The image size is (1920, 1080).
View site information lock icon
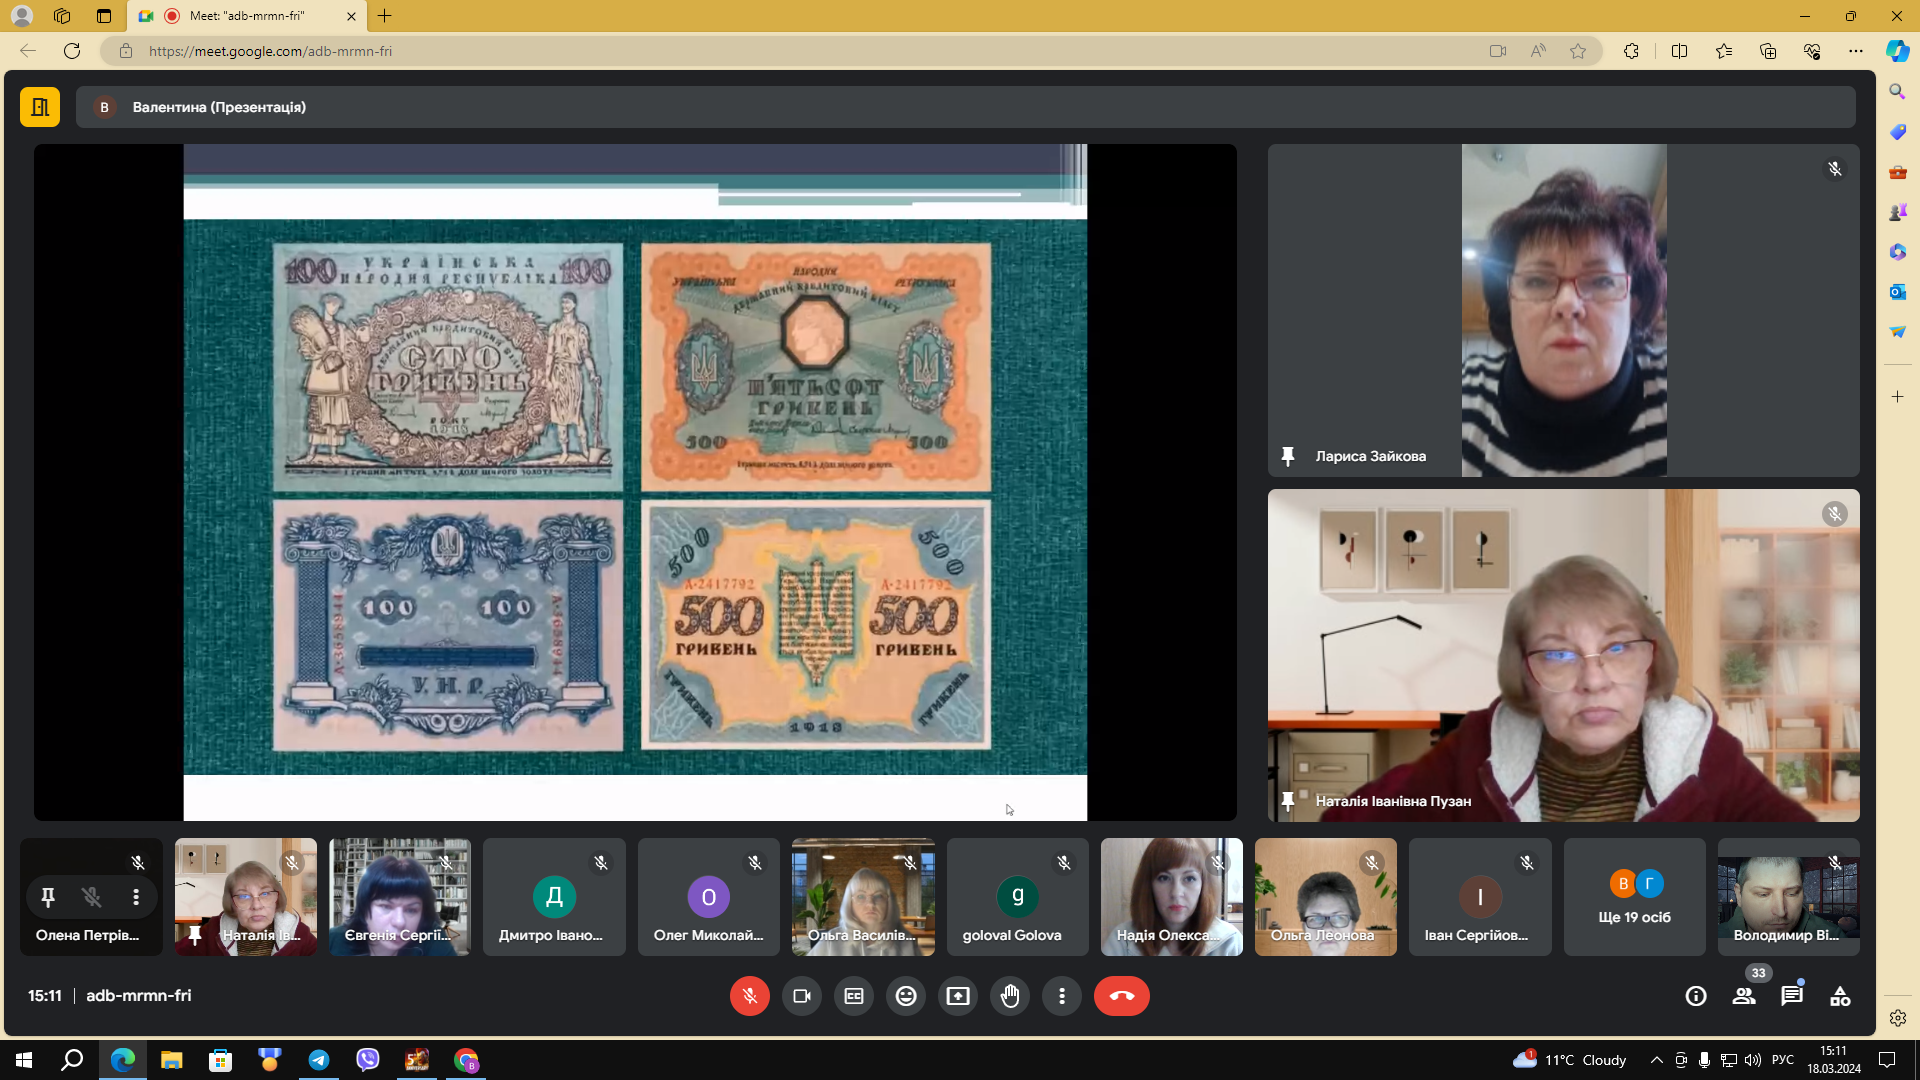[126, 51]
